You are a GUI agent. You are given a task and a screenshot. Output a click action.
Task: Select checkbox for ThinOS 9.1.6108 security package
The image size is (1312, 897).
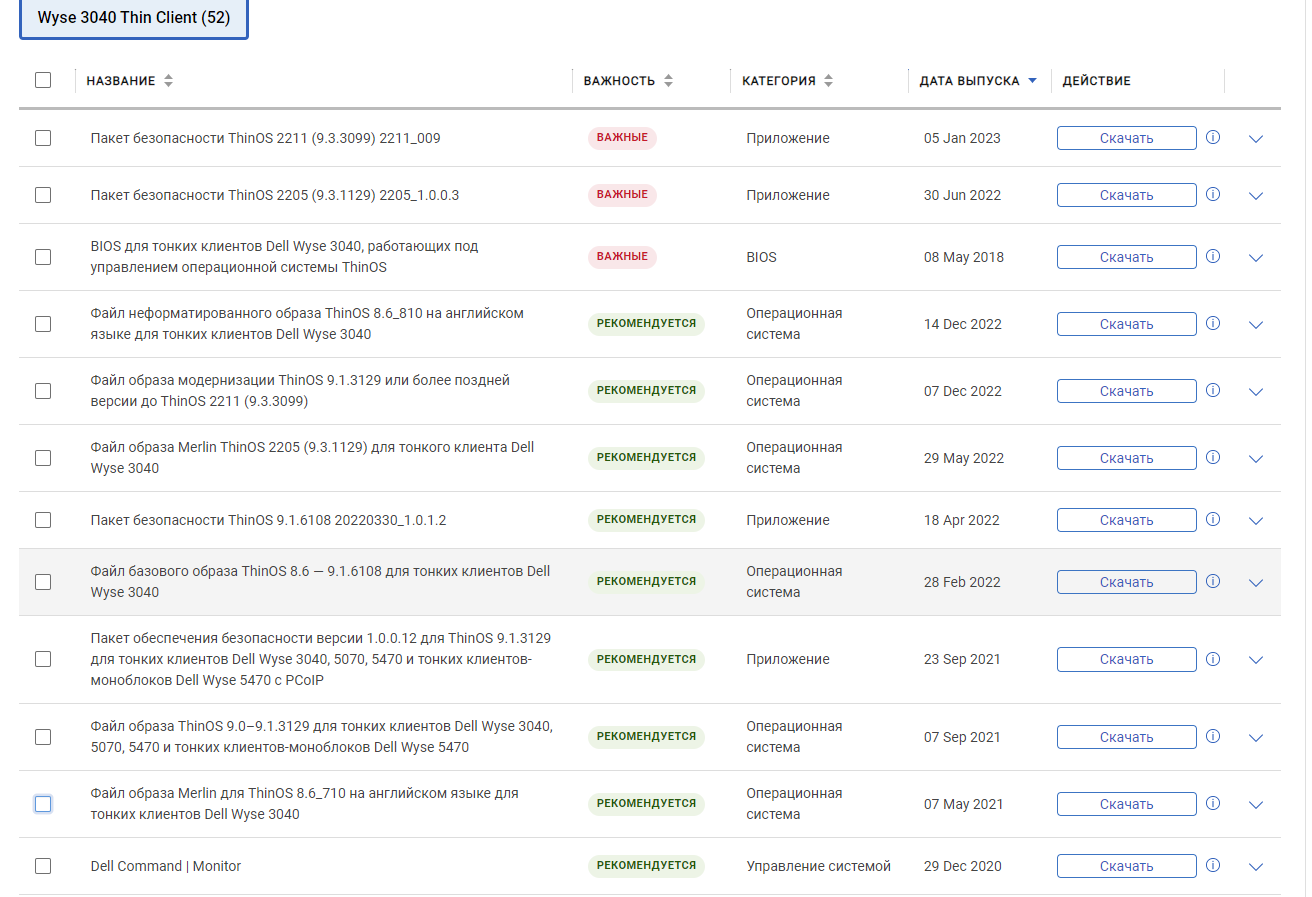pyautogui.click(x=43, y=520)
